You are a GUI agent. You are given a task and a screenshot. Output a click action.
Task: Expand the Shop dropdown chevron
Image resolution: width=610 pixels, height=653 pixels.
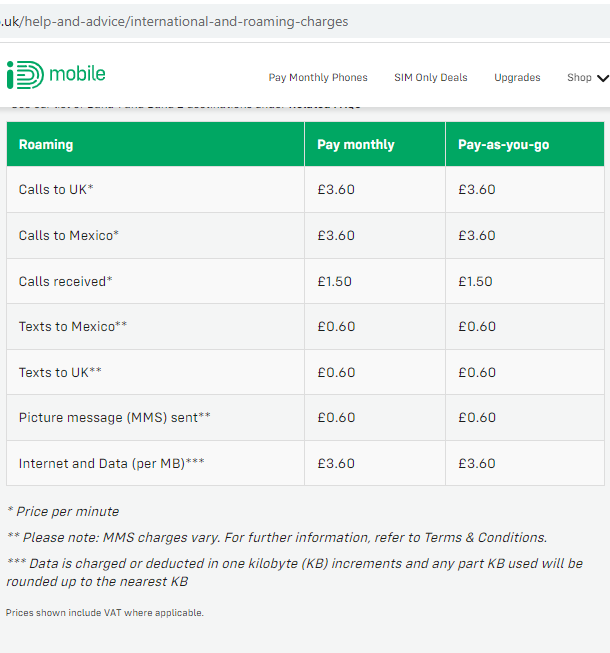[x=603, y=78]
